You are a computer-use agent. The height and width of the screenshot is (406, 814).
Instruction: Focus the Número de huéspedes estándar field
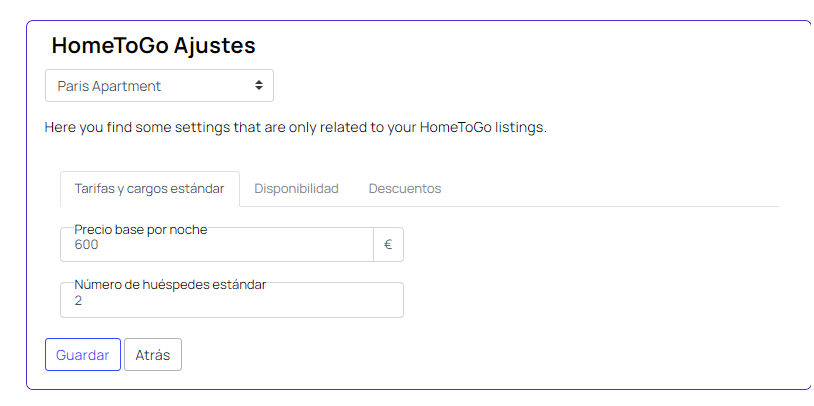click(x=232, y=300)
